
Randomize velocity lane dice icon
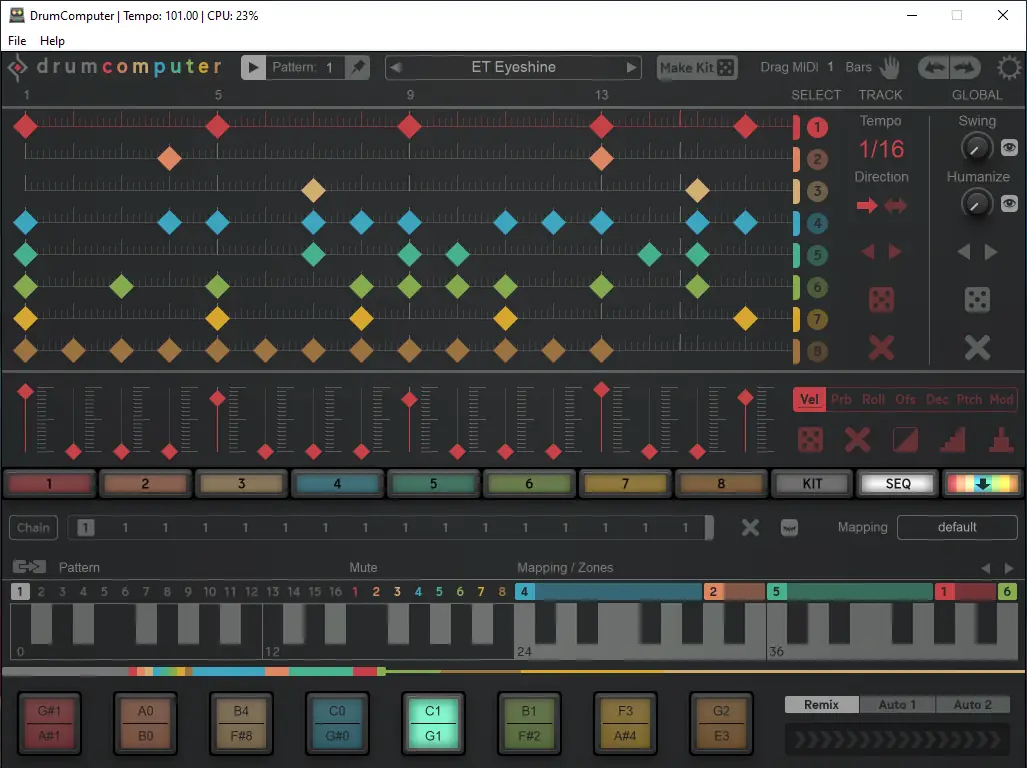[810, 440]
